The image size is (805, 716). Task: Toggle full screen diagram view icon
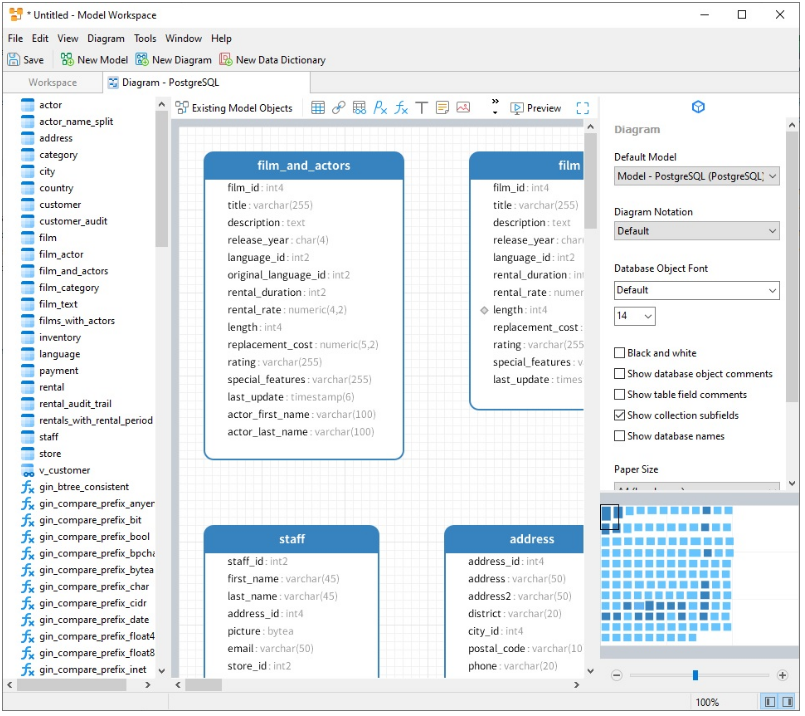click(583, 108)
